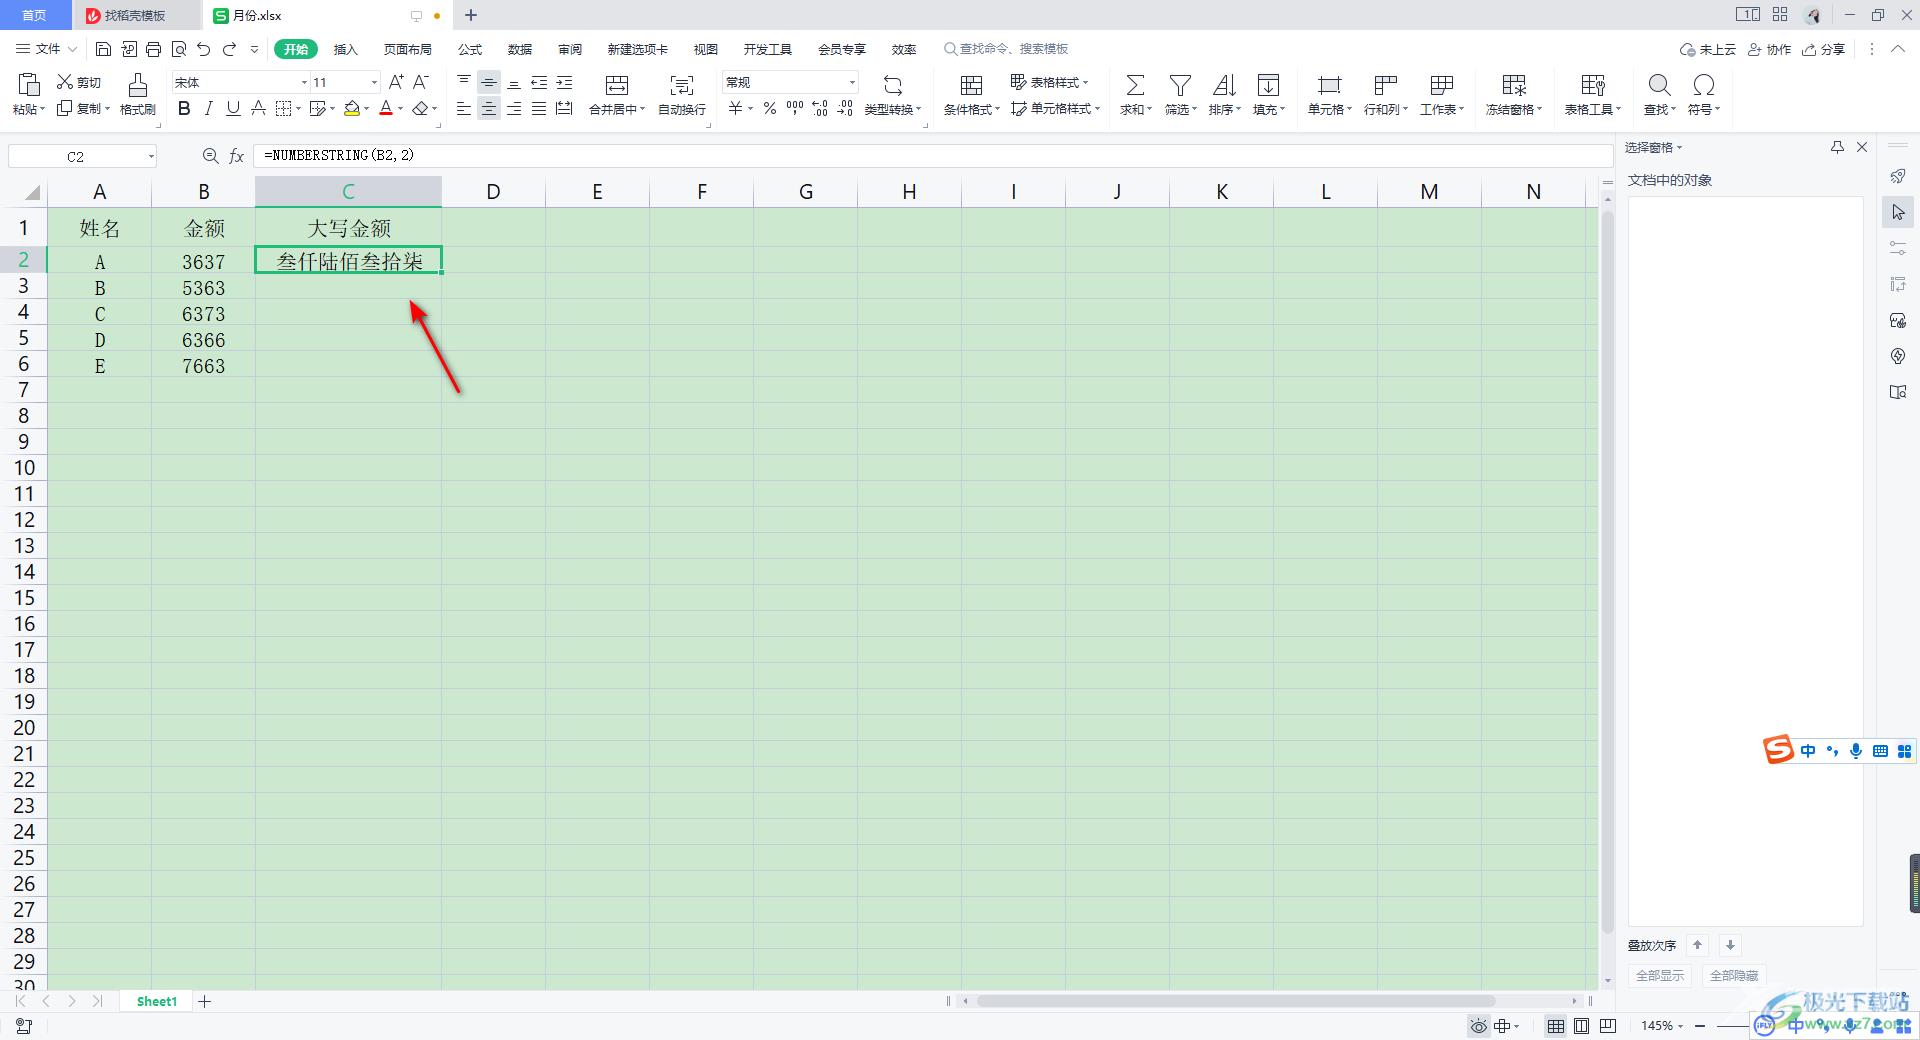
Task: Switch to page break preview view
Action: tap(1608, 1026)
